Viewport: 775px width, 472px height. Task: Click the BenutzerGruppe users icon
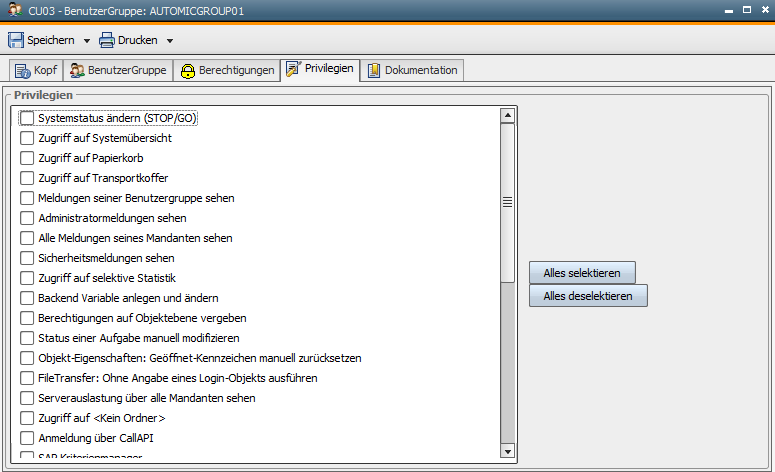point(77,70)
